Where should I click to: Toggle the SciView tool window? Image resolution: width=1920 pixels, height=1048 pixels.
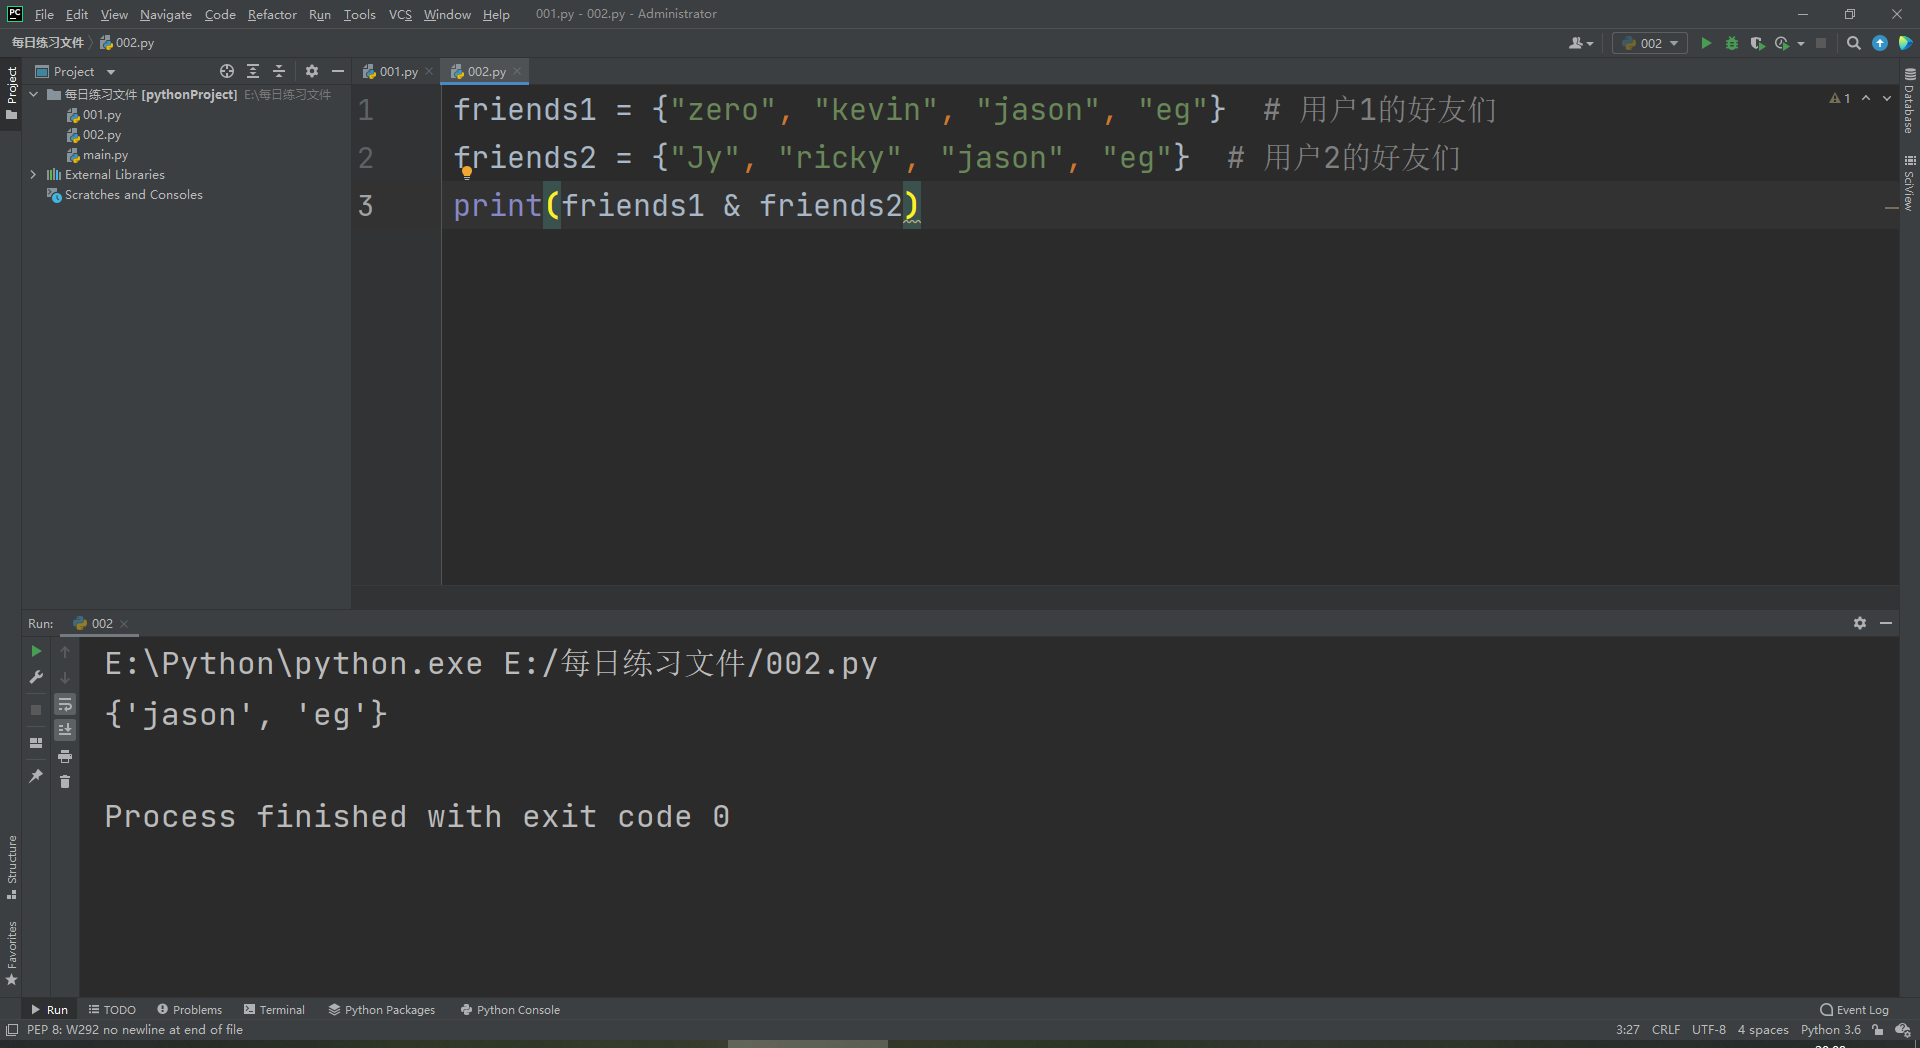coord(1909,183)
